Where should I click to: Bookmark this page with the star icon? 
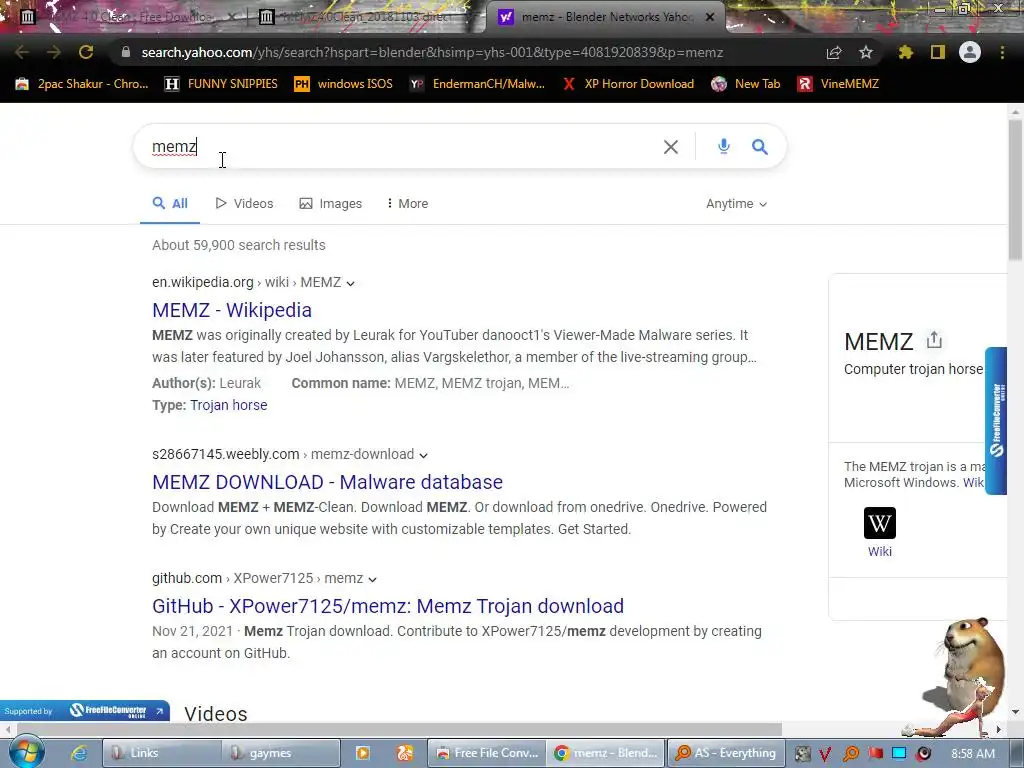coord(865,52)
